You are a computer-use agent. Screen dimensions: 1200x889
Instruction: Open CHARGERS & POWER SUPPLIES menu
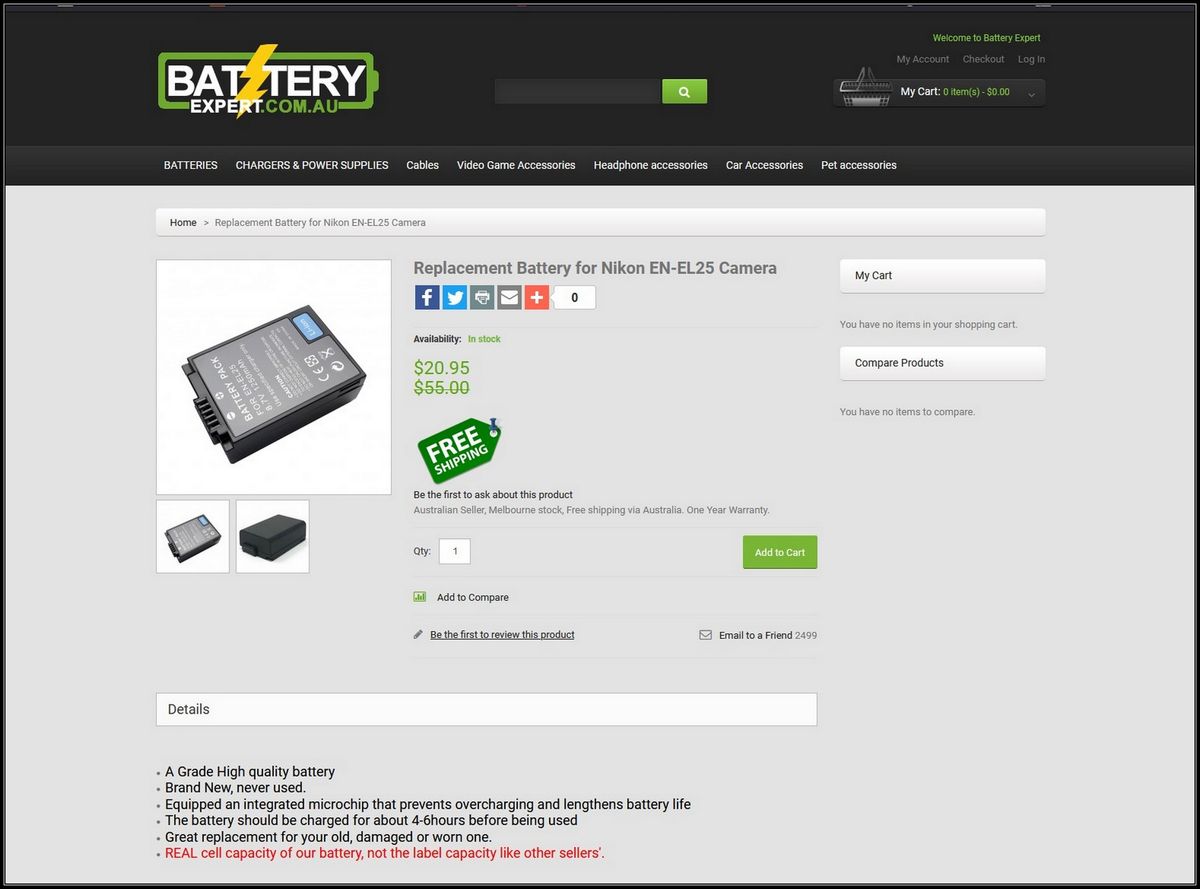(x=312, y=165)
